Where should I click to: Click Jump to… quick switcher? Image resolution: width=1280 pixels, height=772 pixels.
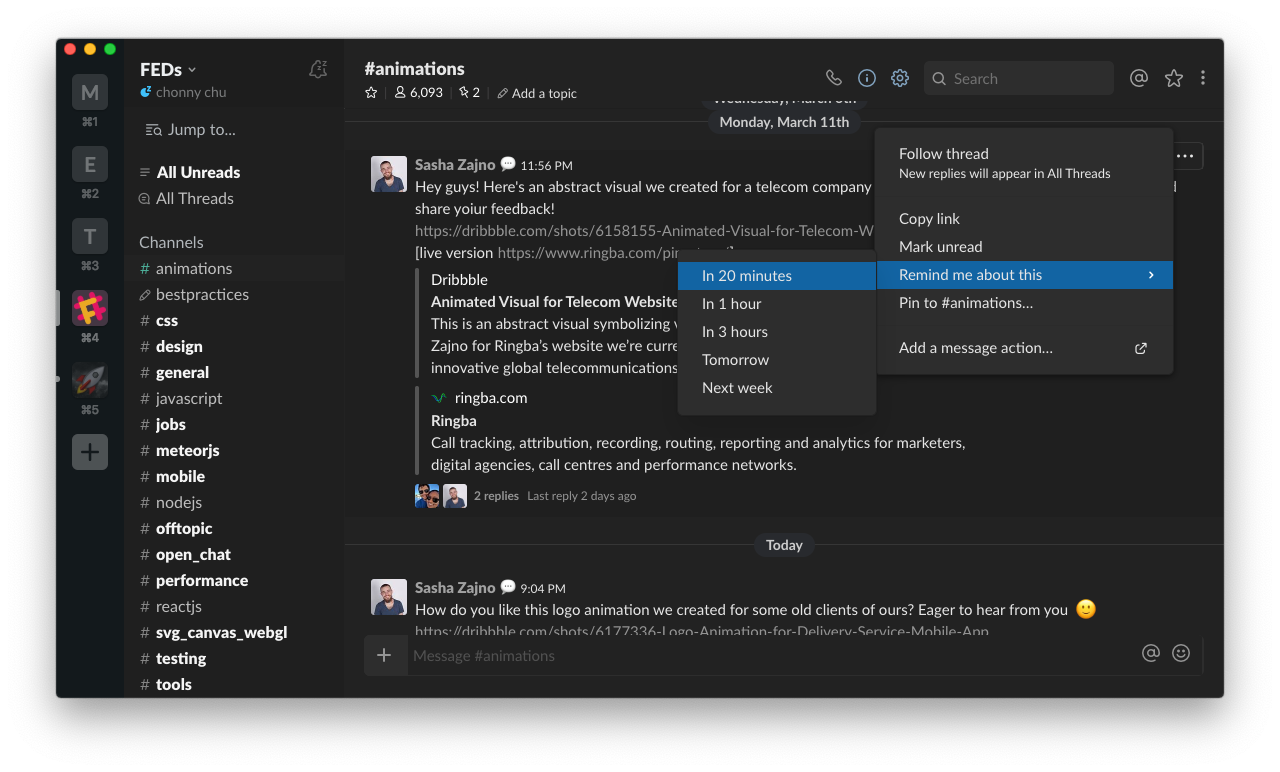[190, 129]
